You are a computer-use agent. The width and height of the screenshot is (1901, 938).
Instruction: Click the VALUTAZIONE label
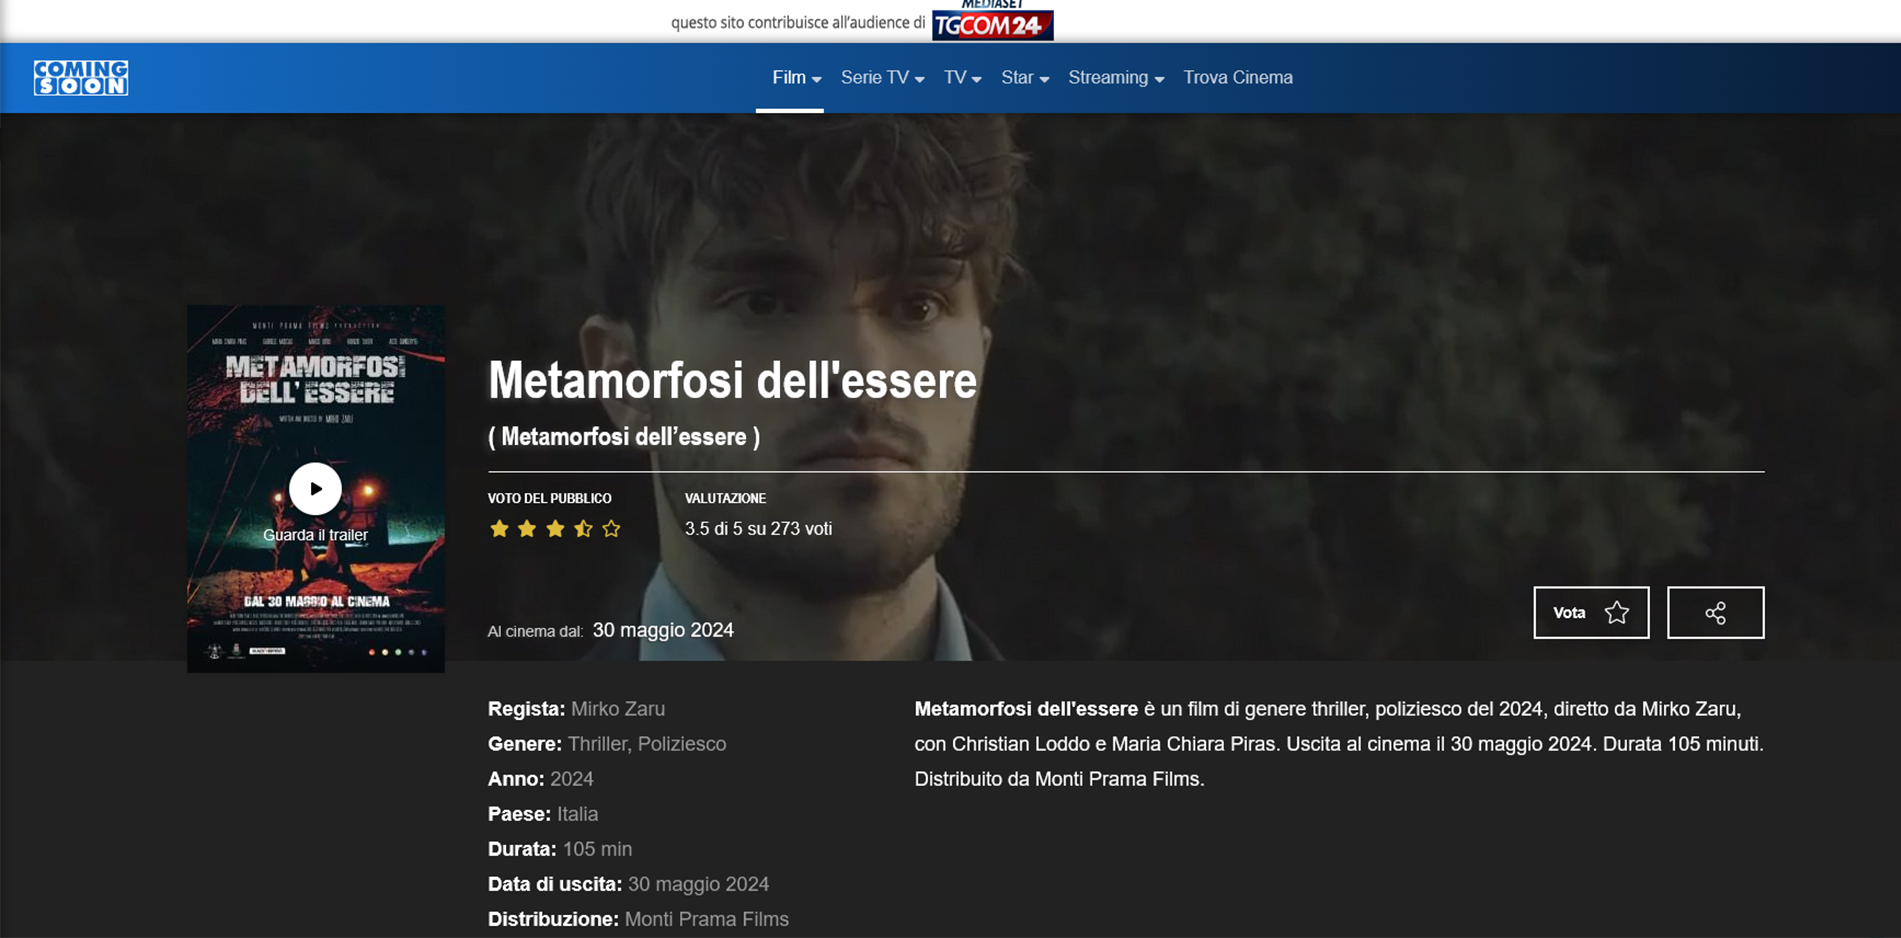tap(725, 498)
